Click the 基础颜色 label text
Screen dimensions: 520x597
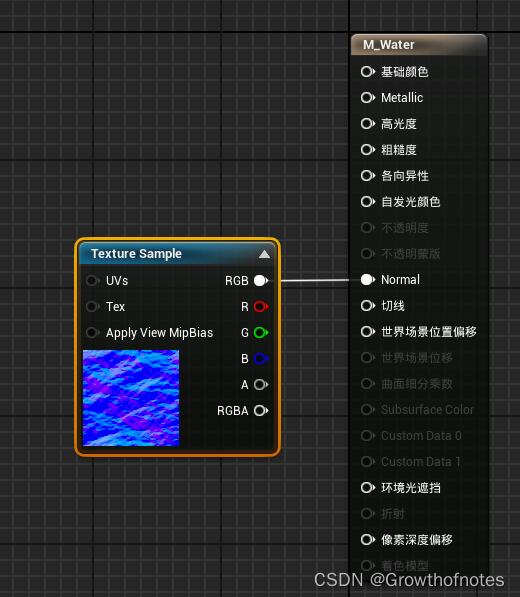[x=405, y=72]
